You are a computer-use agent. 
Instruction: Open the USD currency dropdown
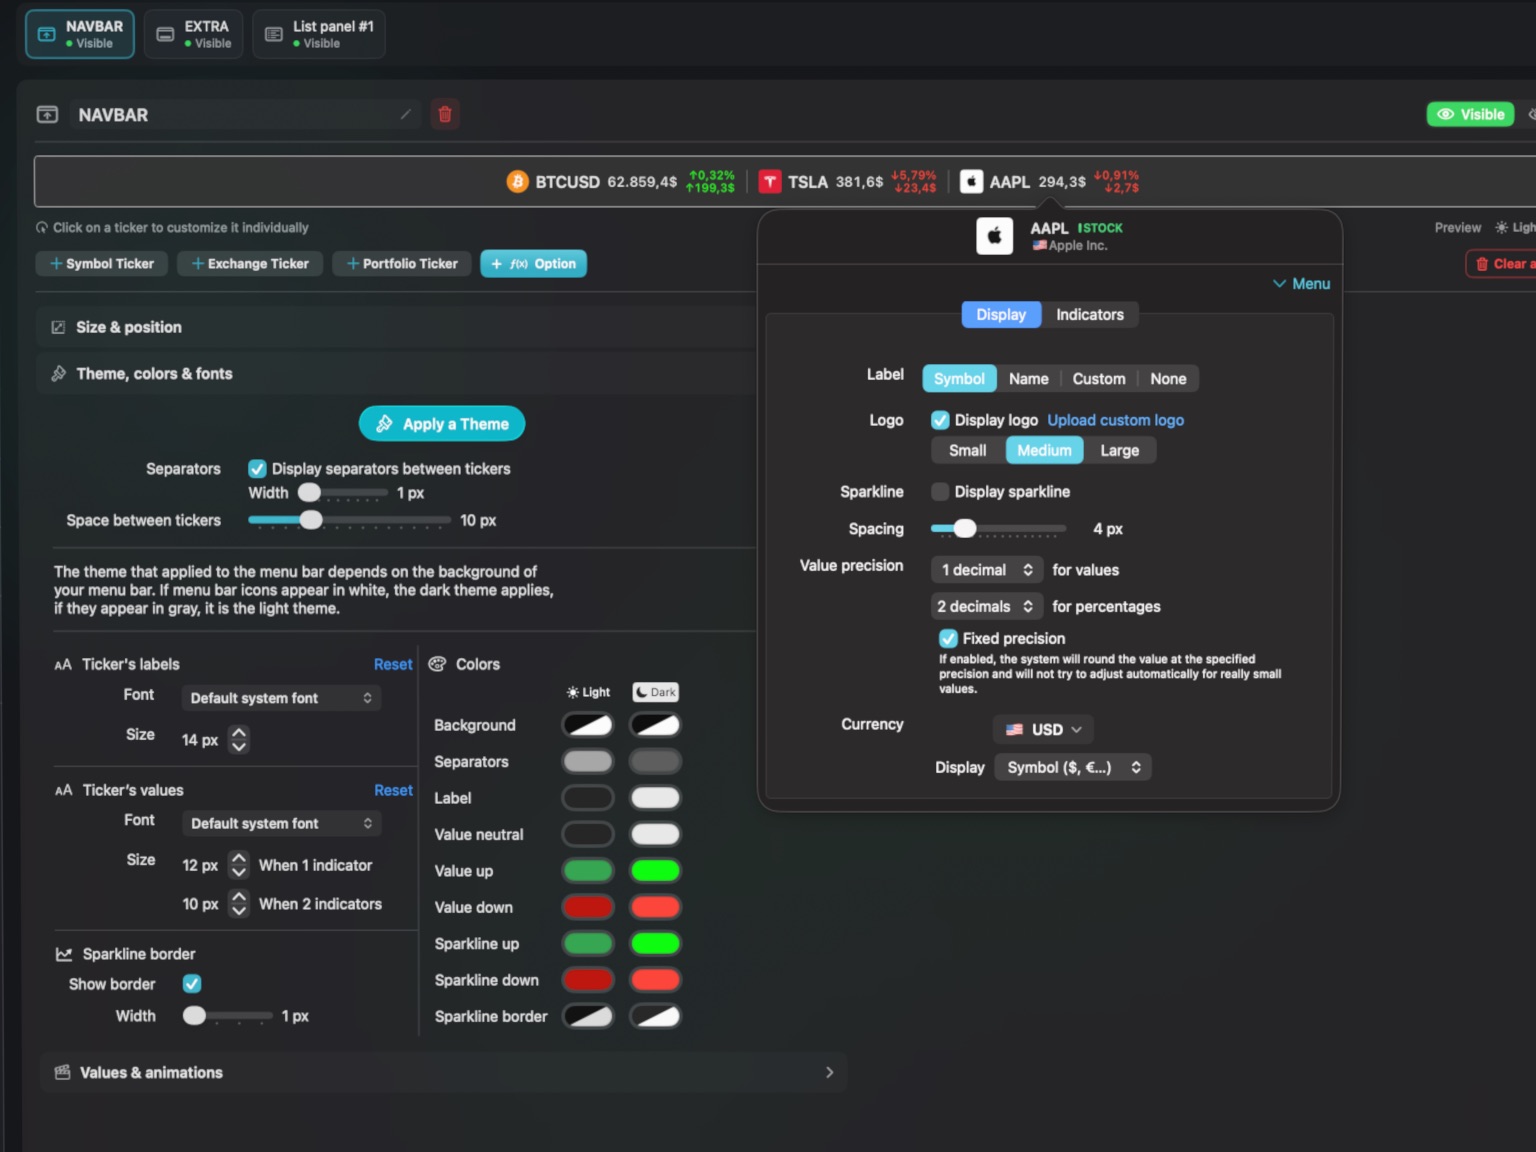click(x=1043, y=730)
